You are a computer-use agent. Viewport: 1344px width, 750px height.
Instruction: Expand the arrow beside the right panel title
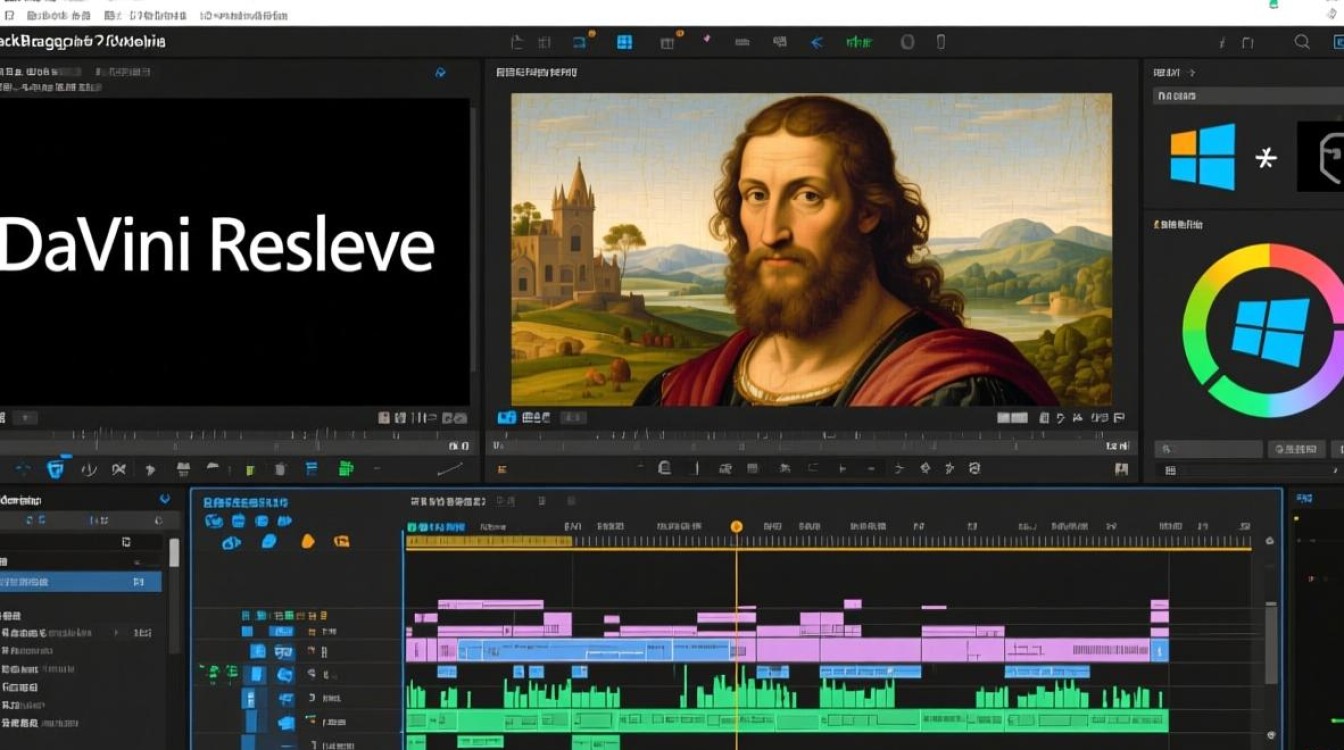(x=1190, y=73)
